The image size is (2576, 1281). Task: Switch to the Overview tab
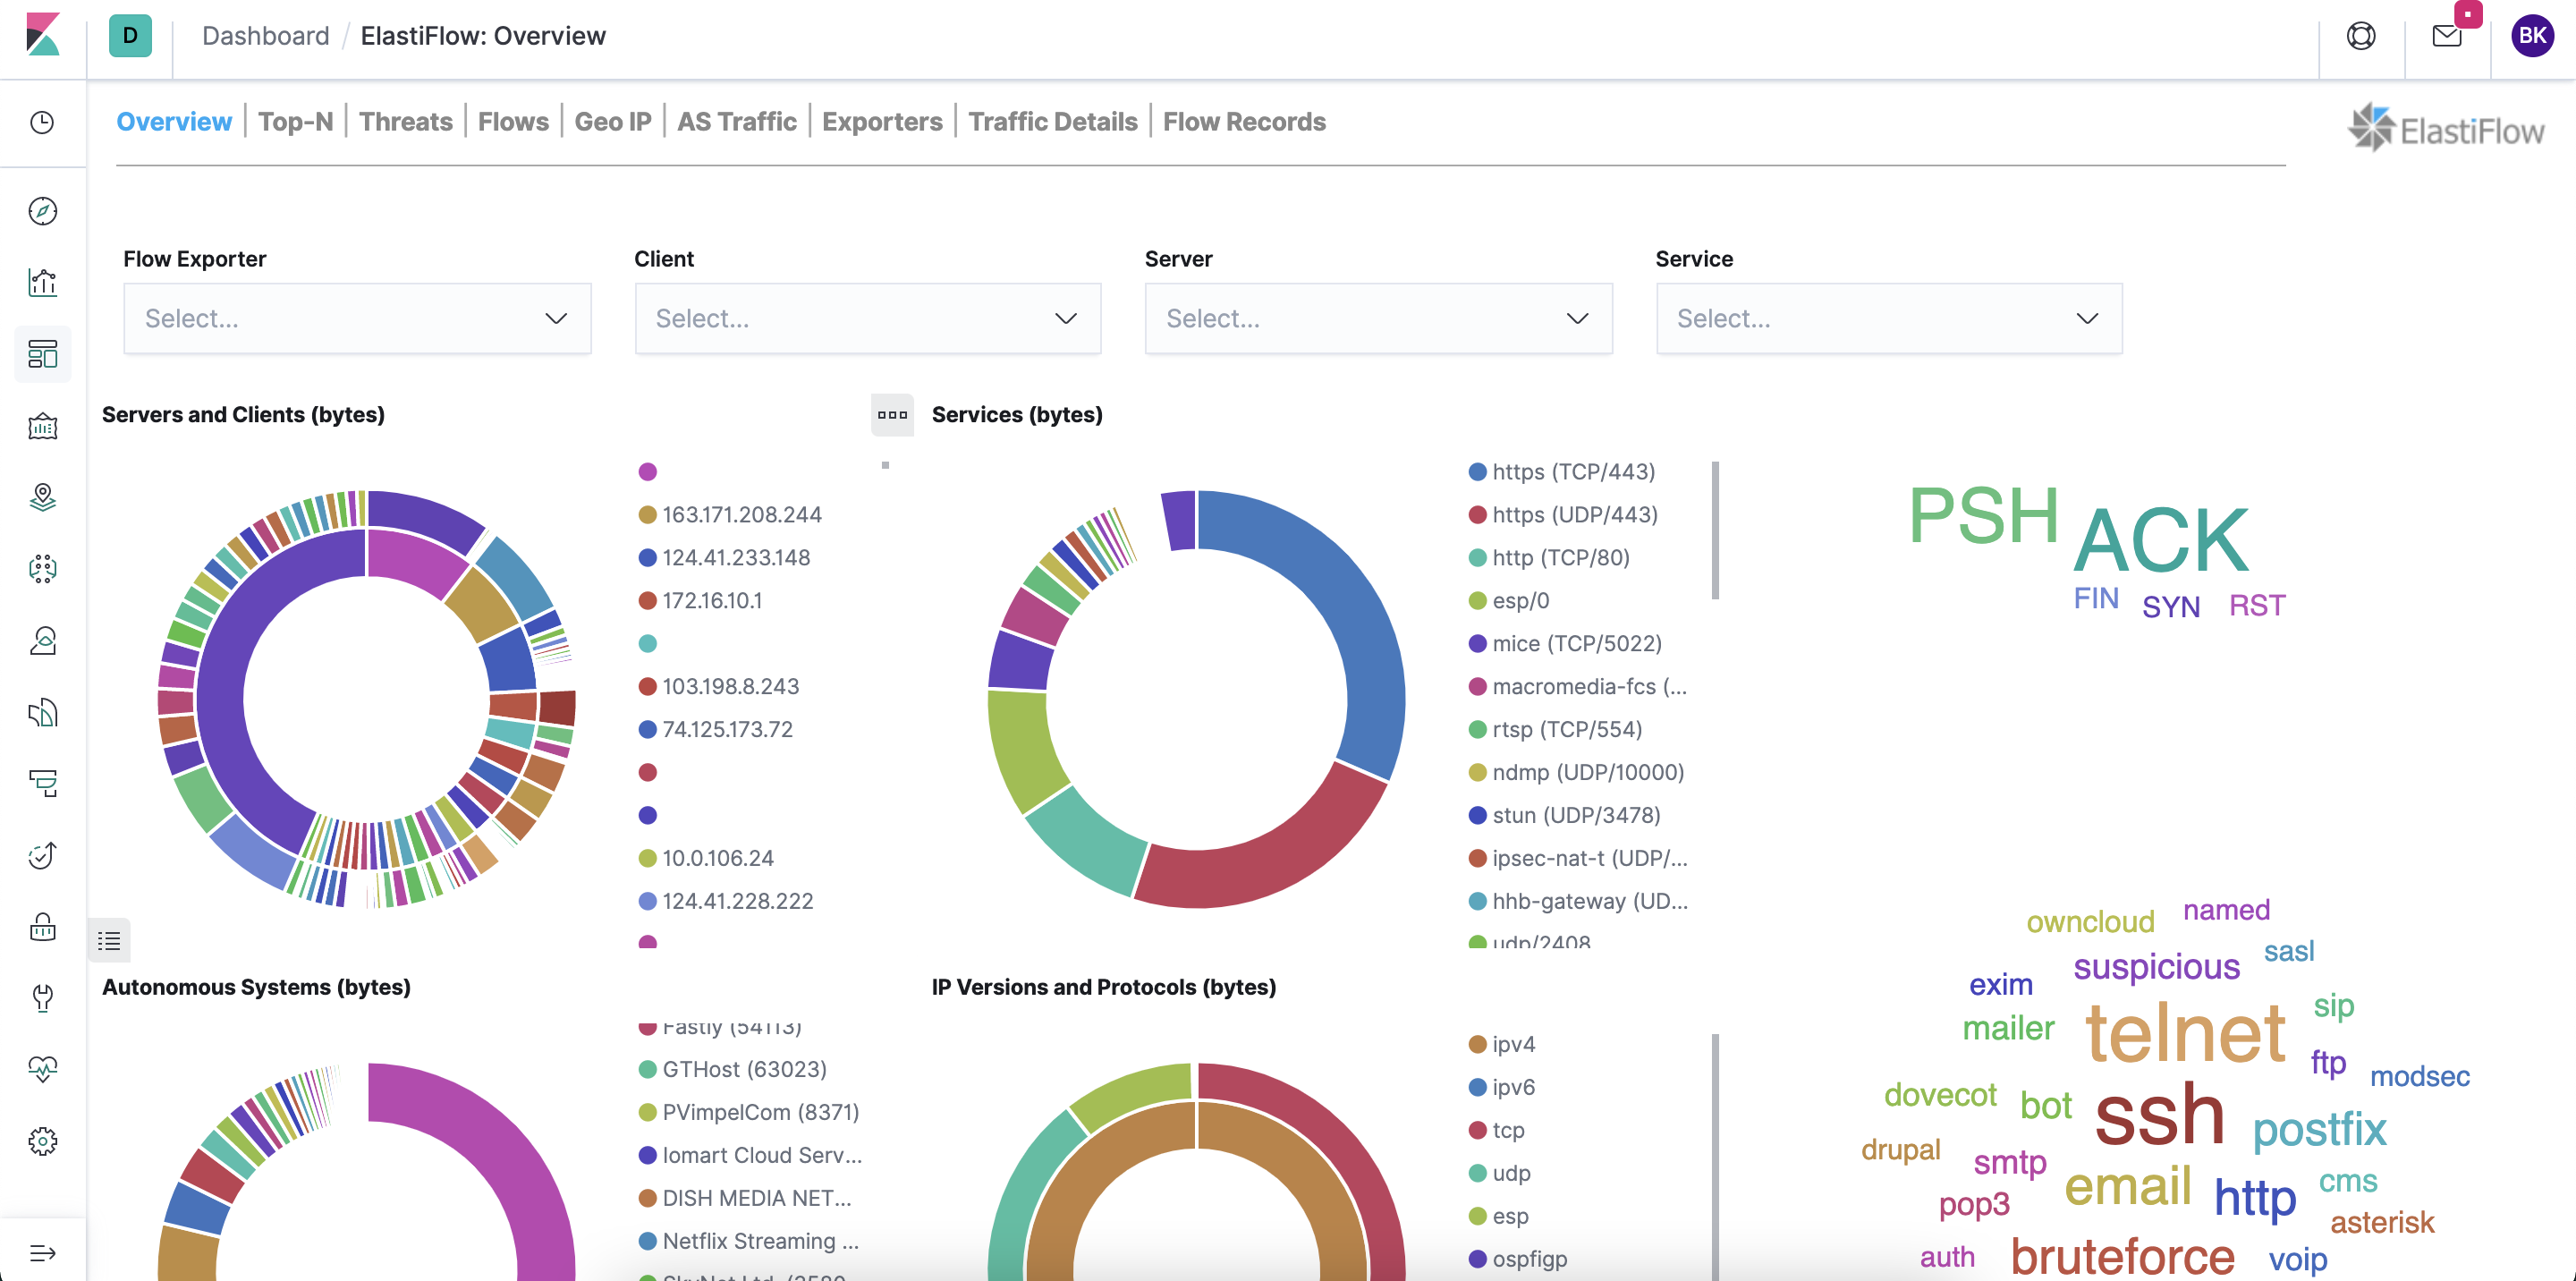tap(174, 121)
